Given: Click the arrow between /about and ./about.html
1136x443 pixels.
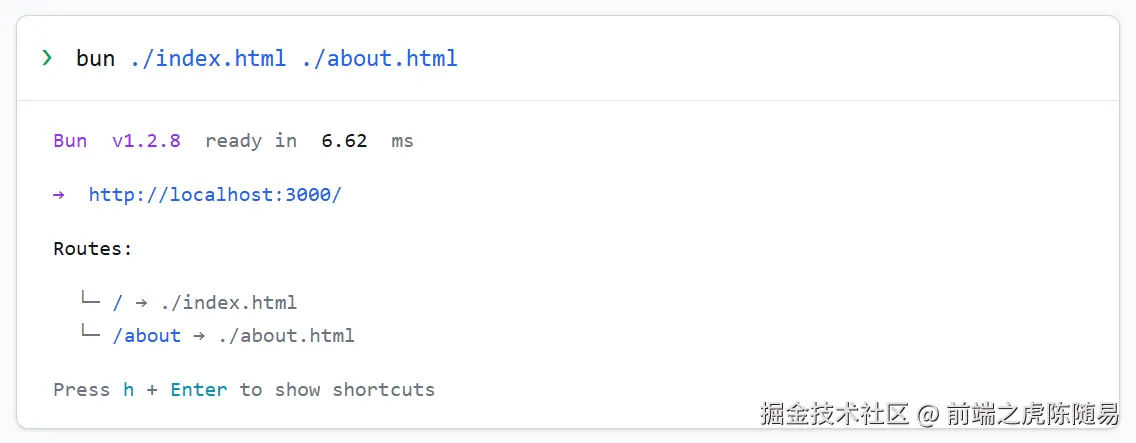Looking at the screenshot, I should (x=199, y=336).
